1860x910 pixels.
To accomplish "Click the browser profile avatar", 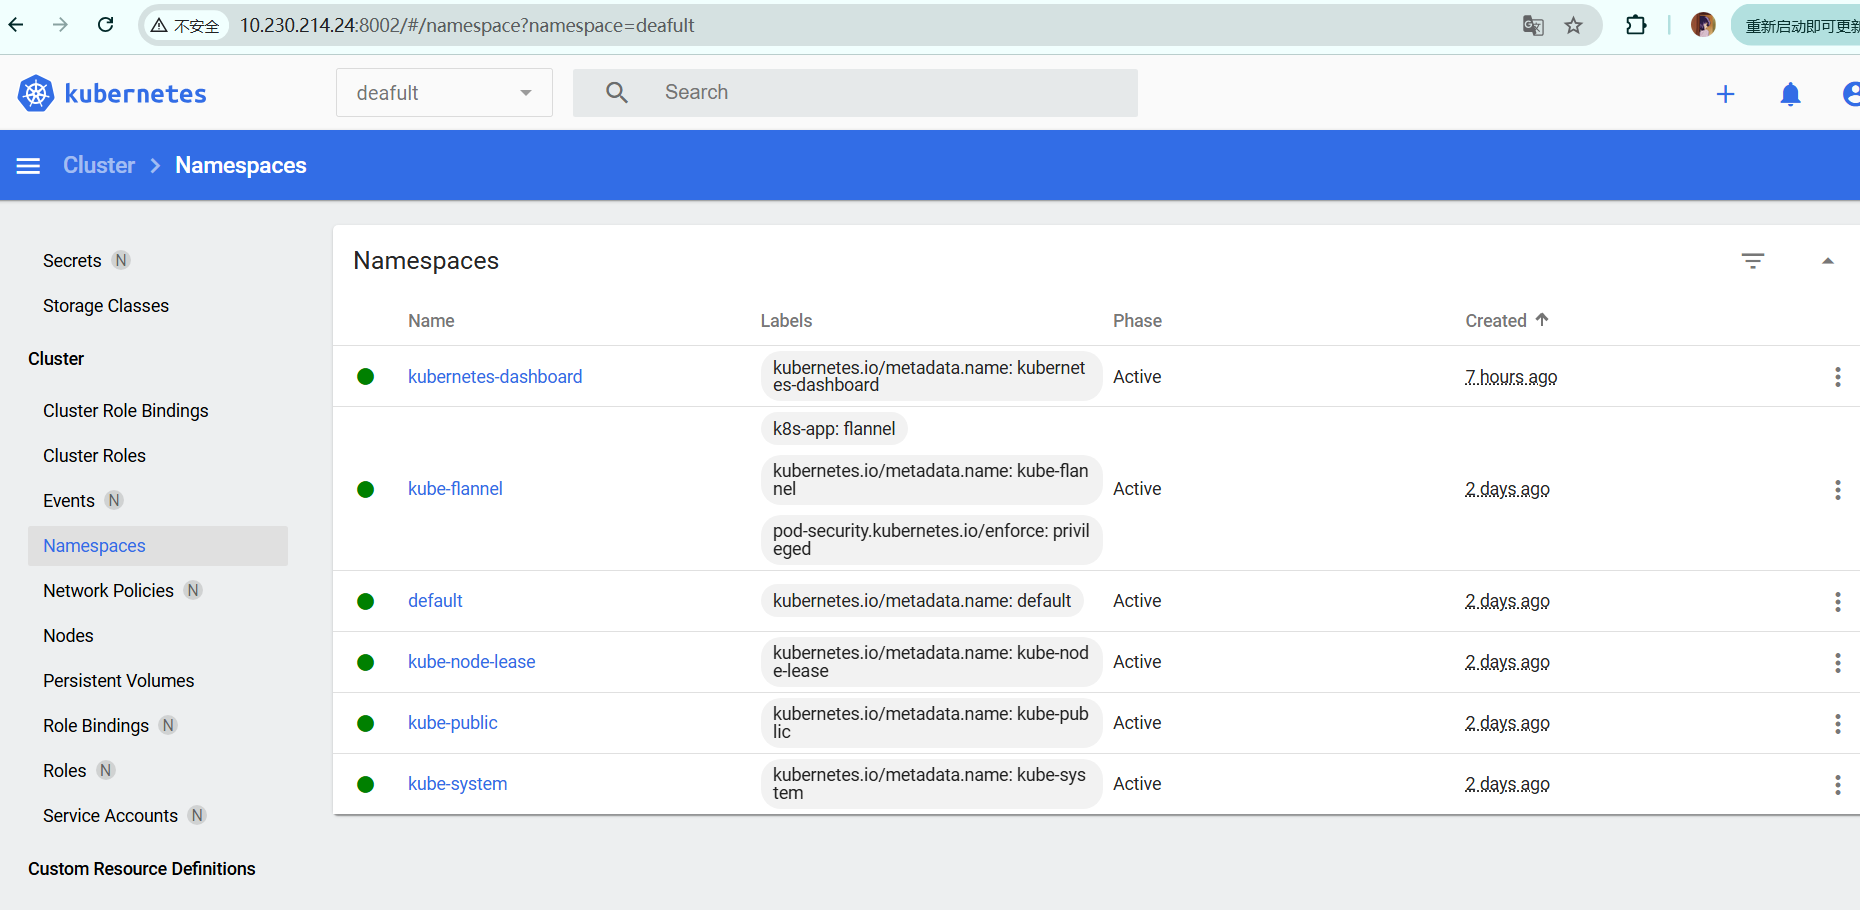I will pos(1703,25).
